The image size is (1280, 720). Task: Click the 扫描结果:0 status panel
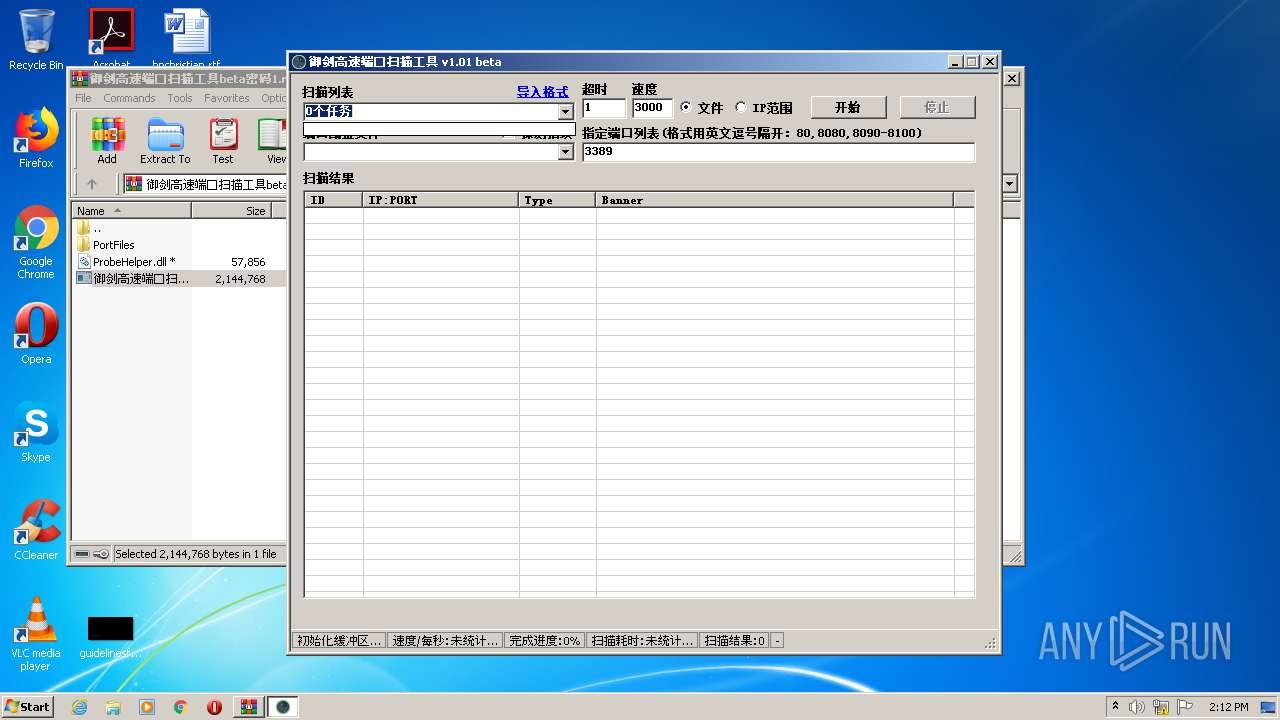734,641
